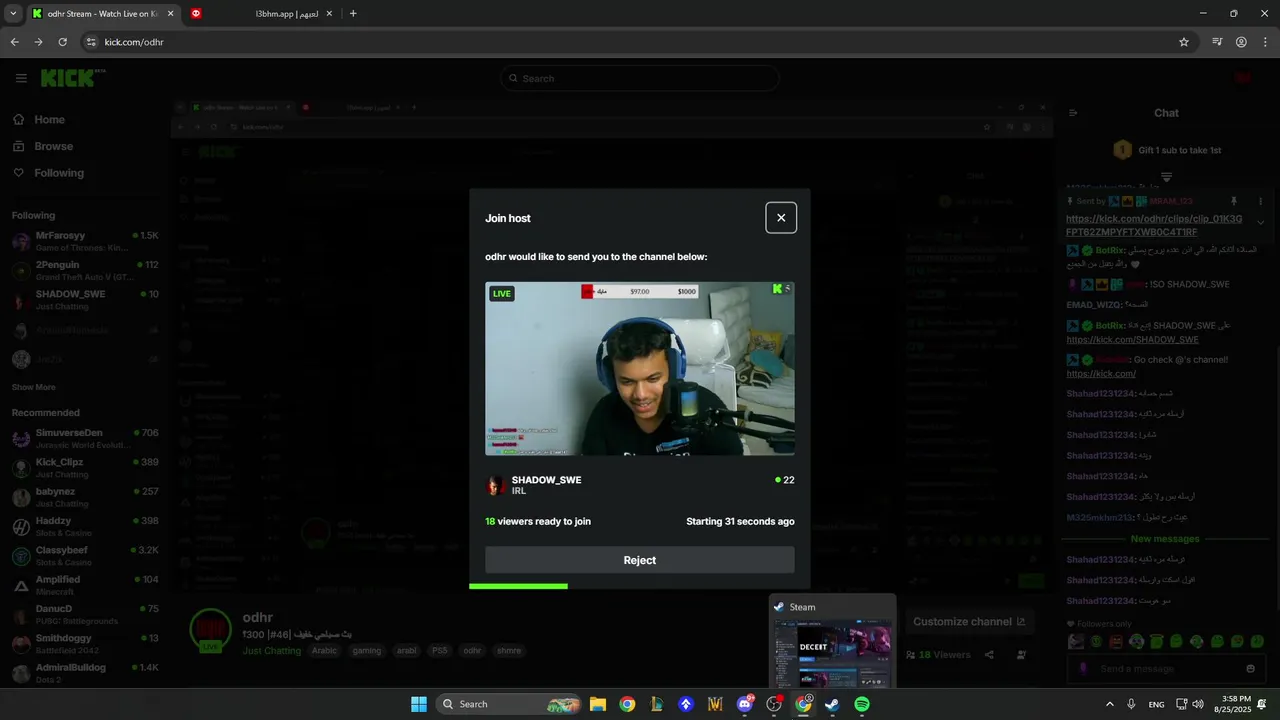Open the pinned kick.com/odhr clip link
The height and width of the screenshot is (720, 1280).
tap(1154, 225)
